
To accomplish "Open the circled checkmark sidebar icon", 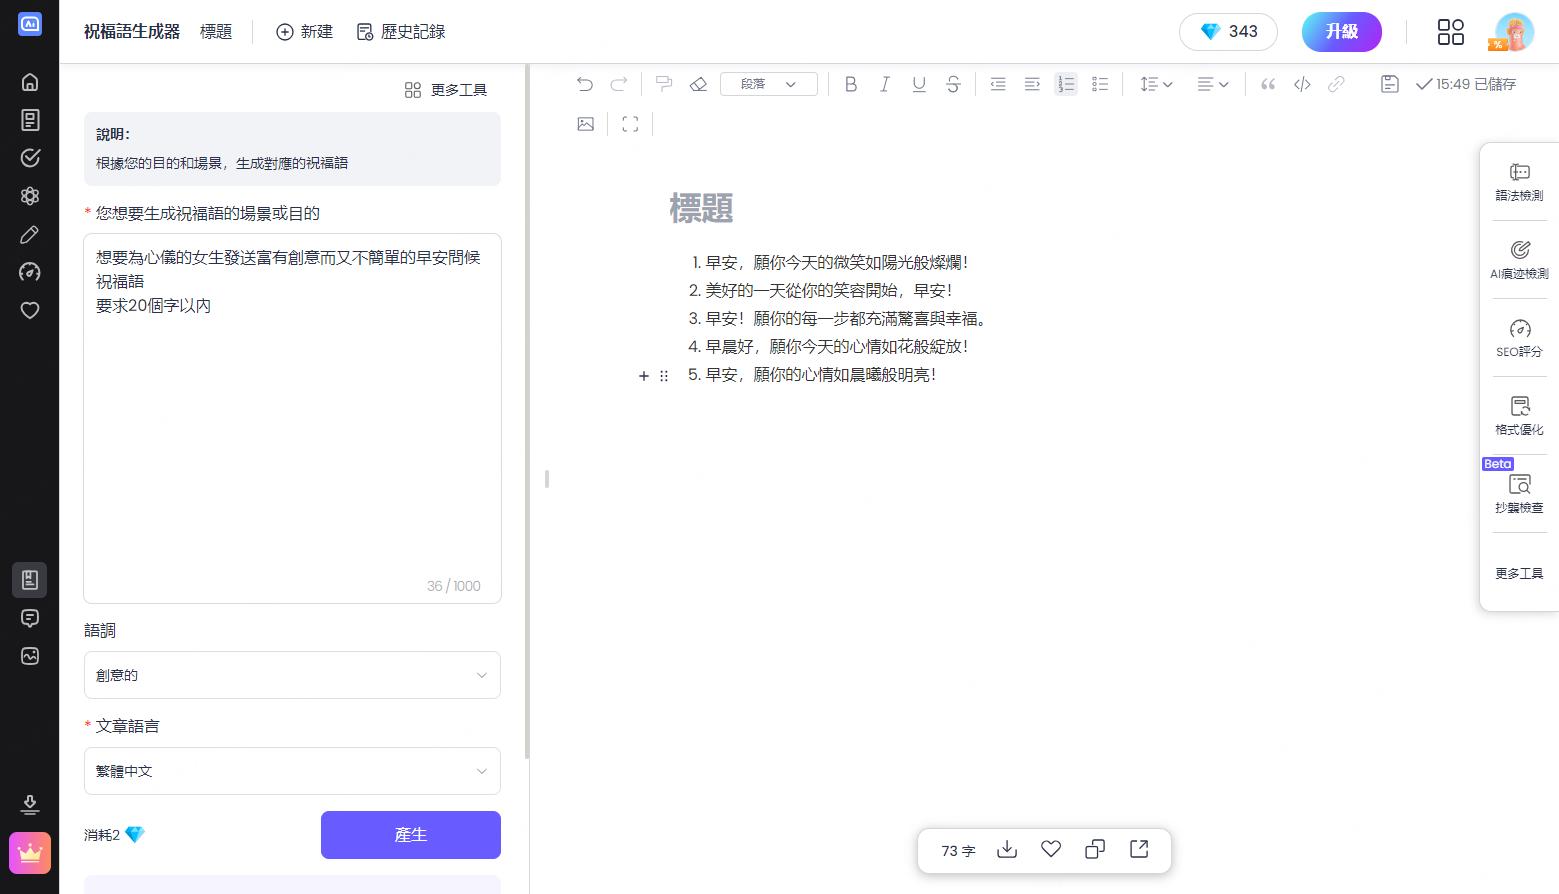I will point(30,158).
